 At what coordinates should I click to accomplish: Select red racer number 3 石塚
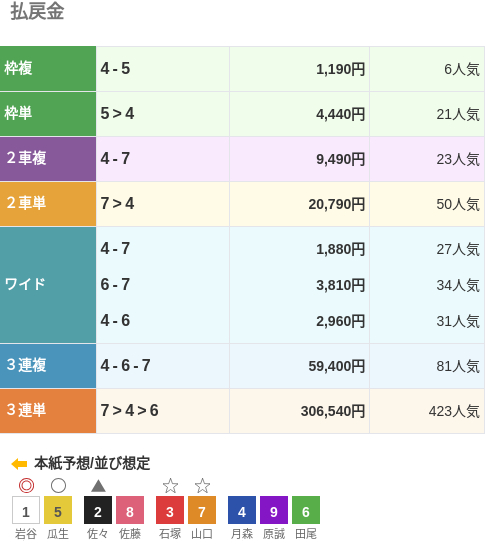(x=170, y=510)
